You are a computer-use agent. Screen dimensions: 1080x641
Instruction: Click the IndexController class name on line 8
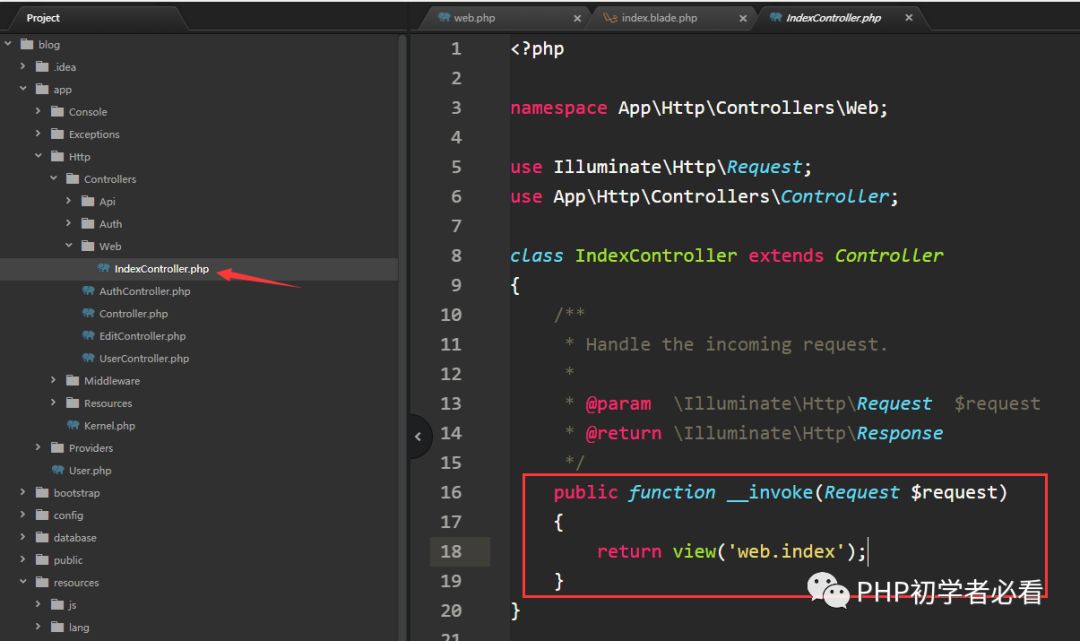(656, 255)
